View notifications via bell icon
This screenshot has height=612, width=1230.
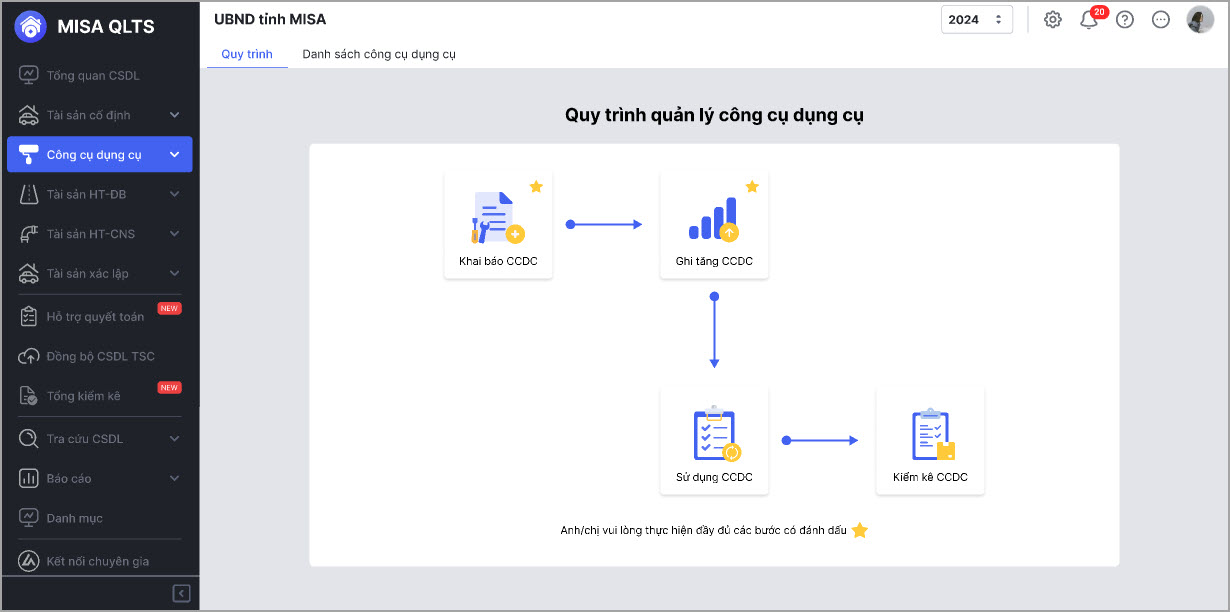click(1089, 20)
